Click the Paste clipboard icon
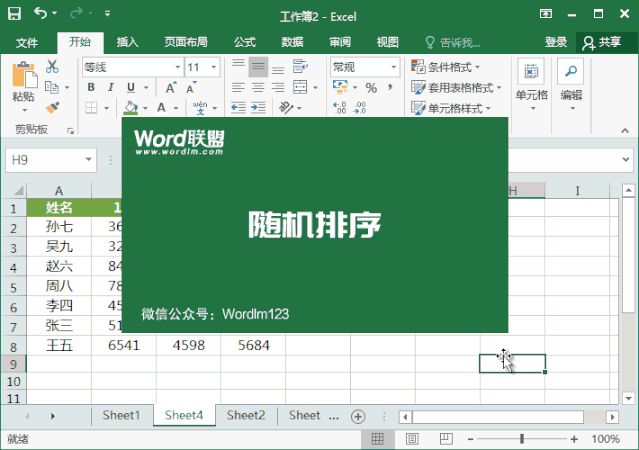 coord(24,75)
